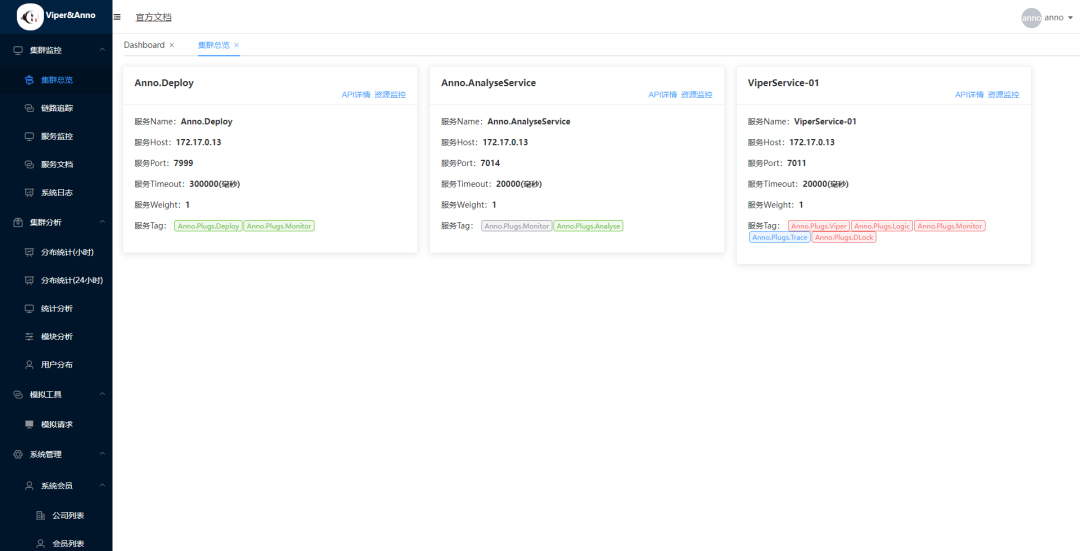Screen dimensions: 1080x551
Task: Open API详情 for ViperService-01
Action: pos(969,95)
